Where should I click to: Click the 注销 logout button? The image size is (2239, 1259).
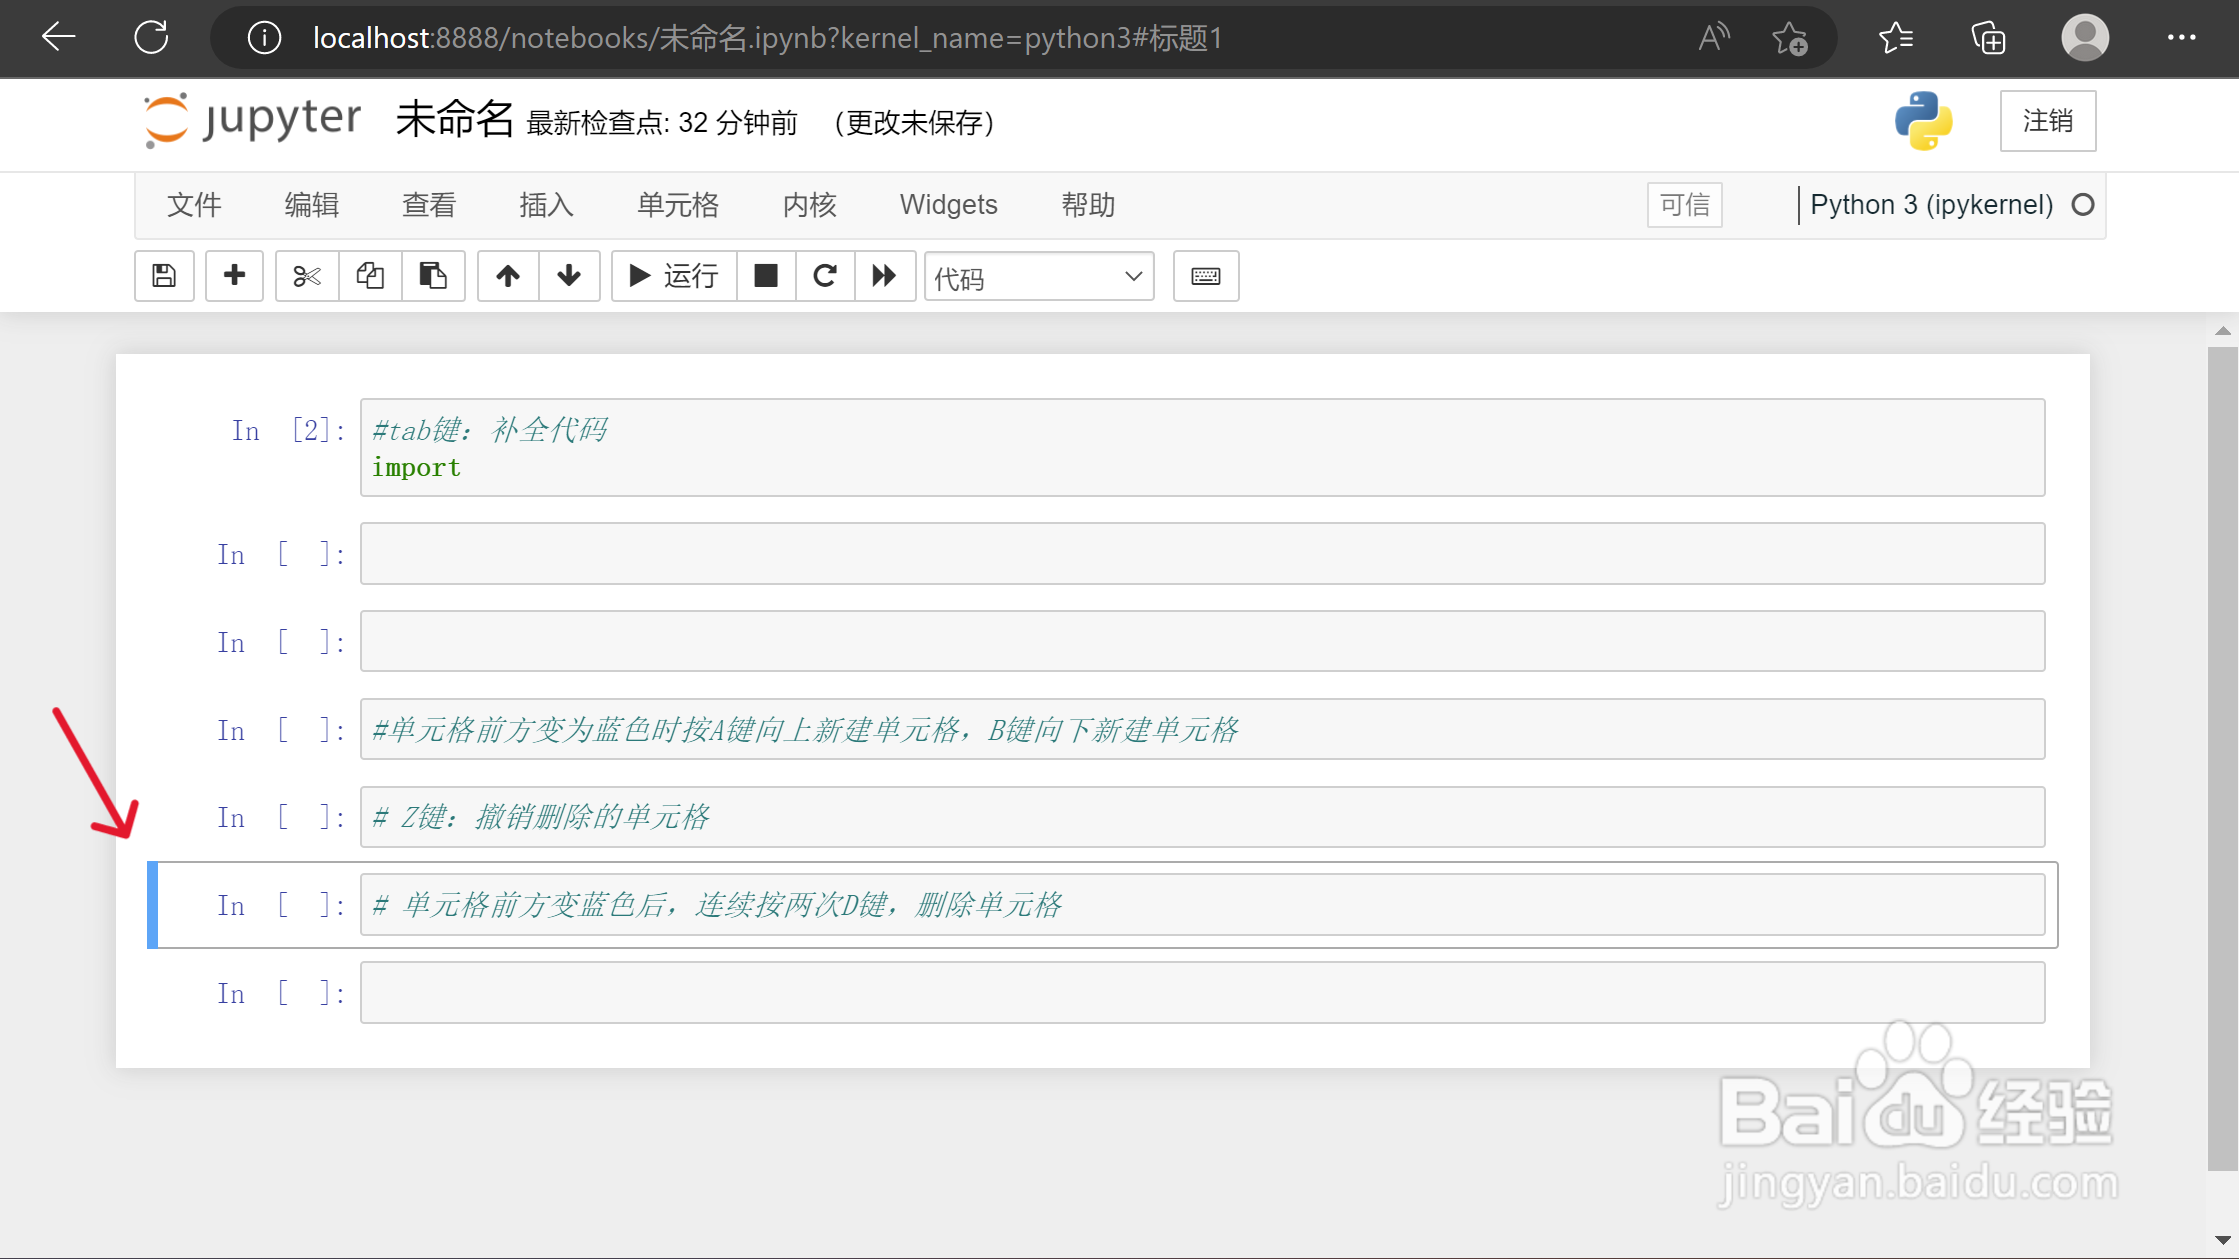pyautogui.click(x=2047, y=121)
